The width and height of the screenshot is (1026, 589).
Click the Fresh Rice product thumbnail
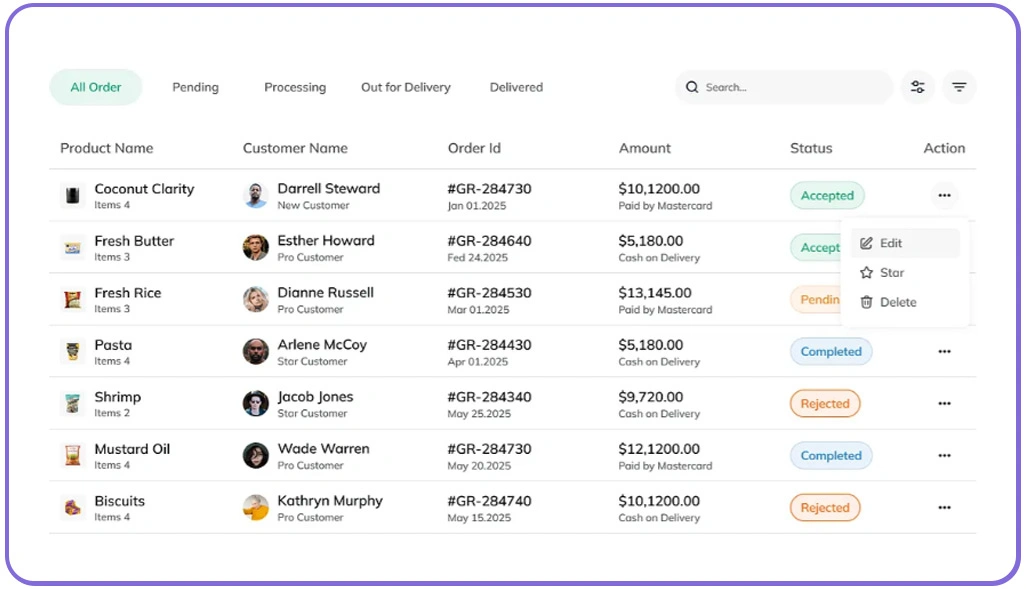coord(73,299)
